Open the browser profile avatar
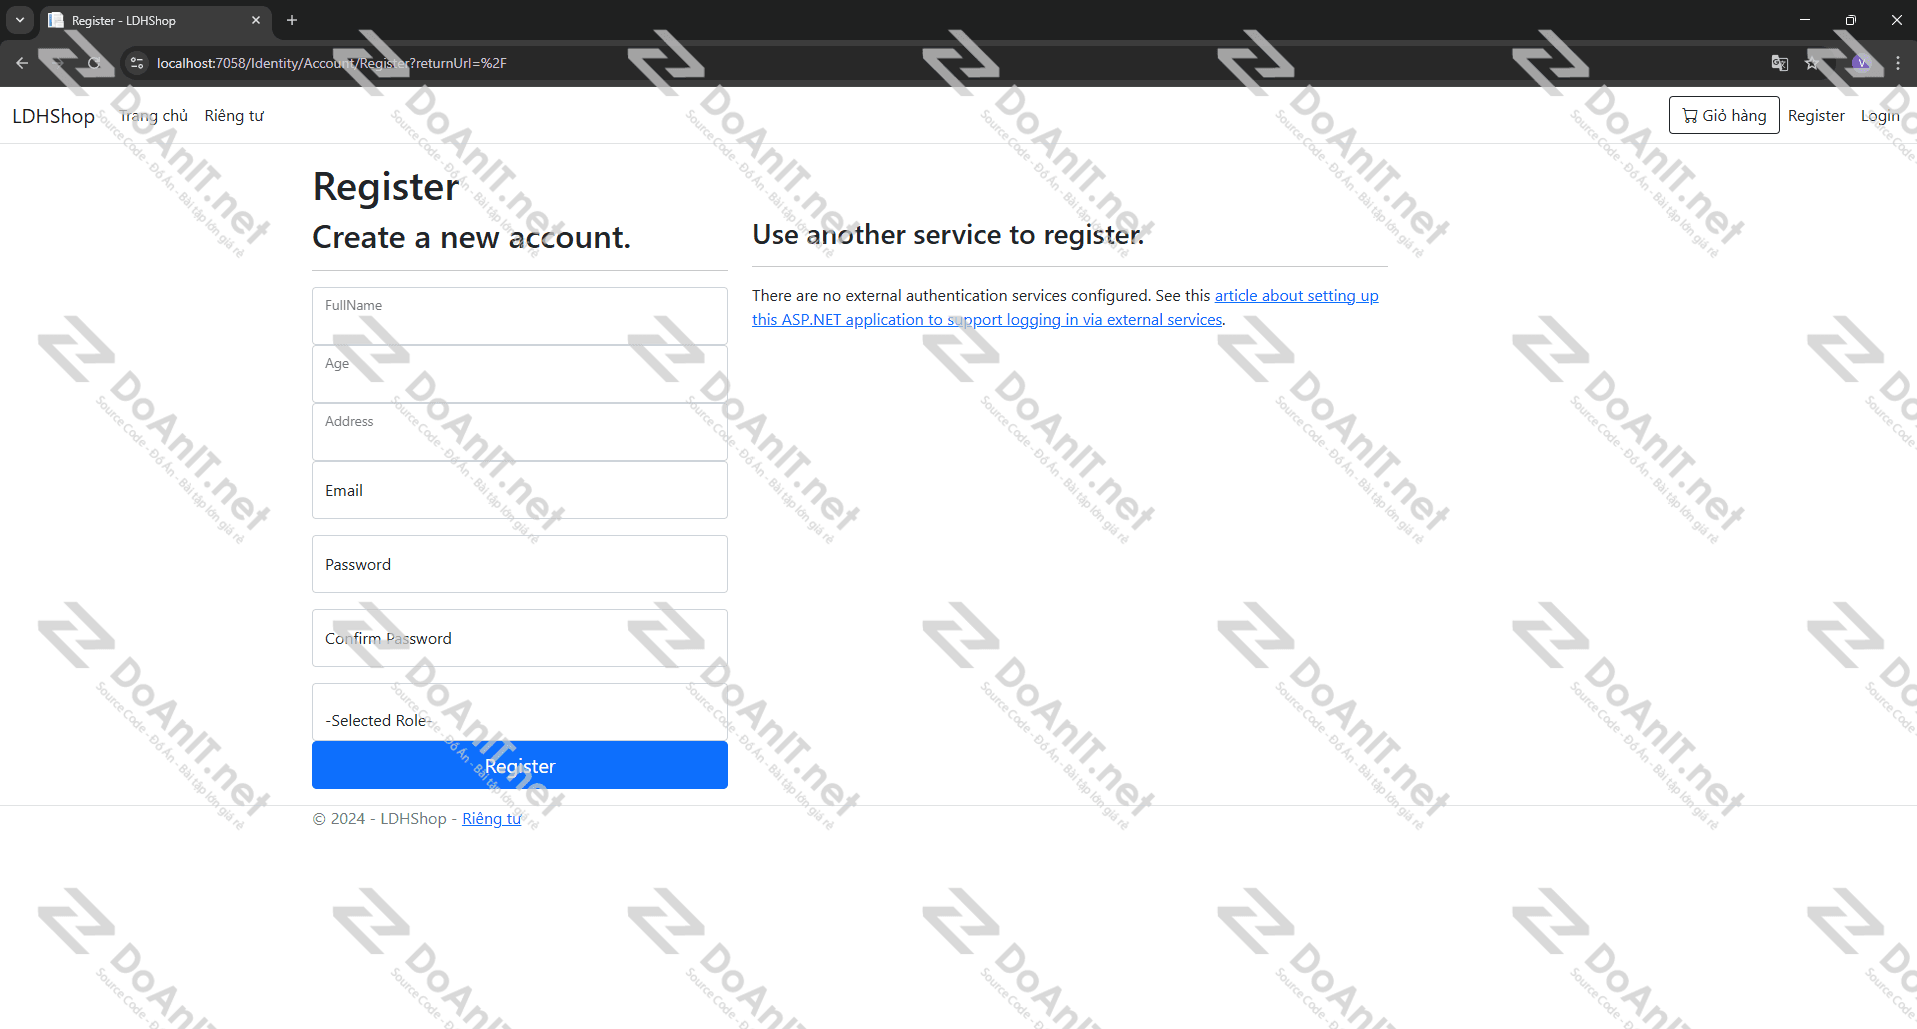1917x1029 pixels. coord(1860,63)
